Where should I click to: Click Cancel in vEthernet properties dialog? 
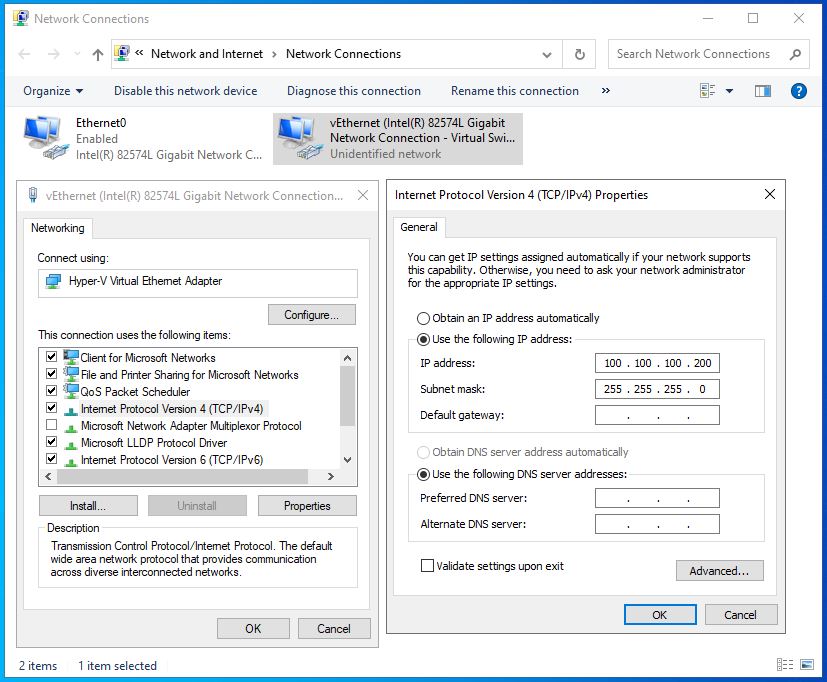pos(334,629)
